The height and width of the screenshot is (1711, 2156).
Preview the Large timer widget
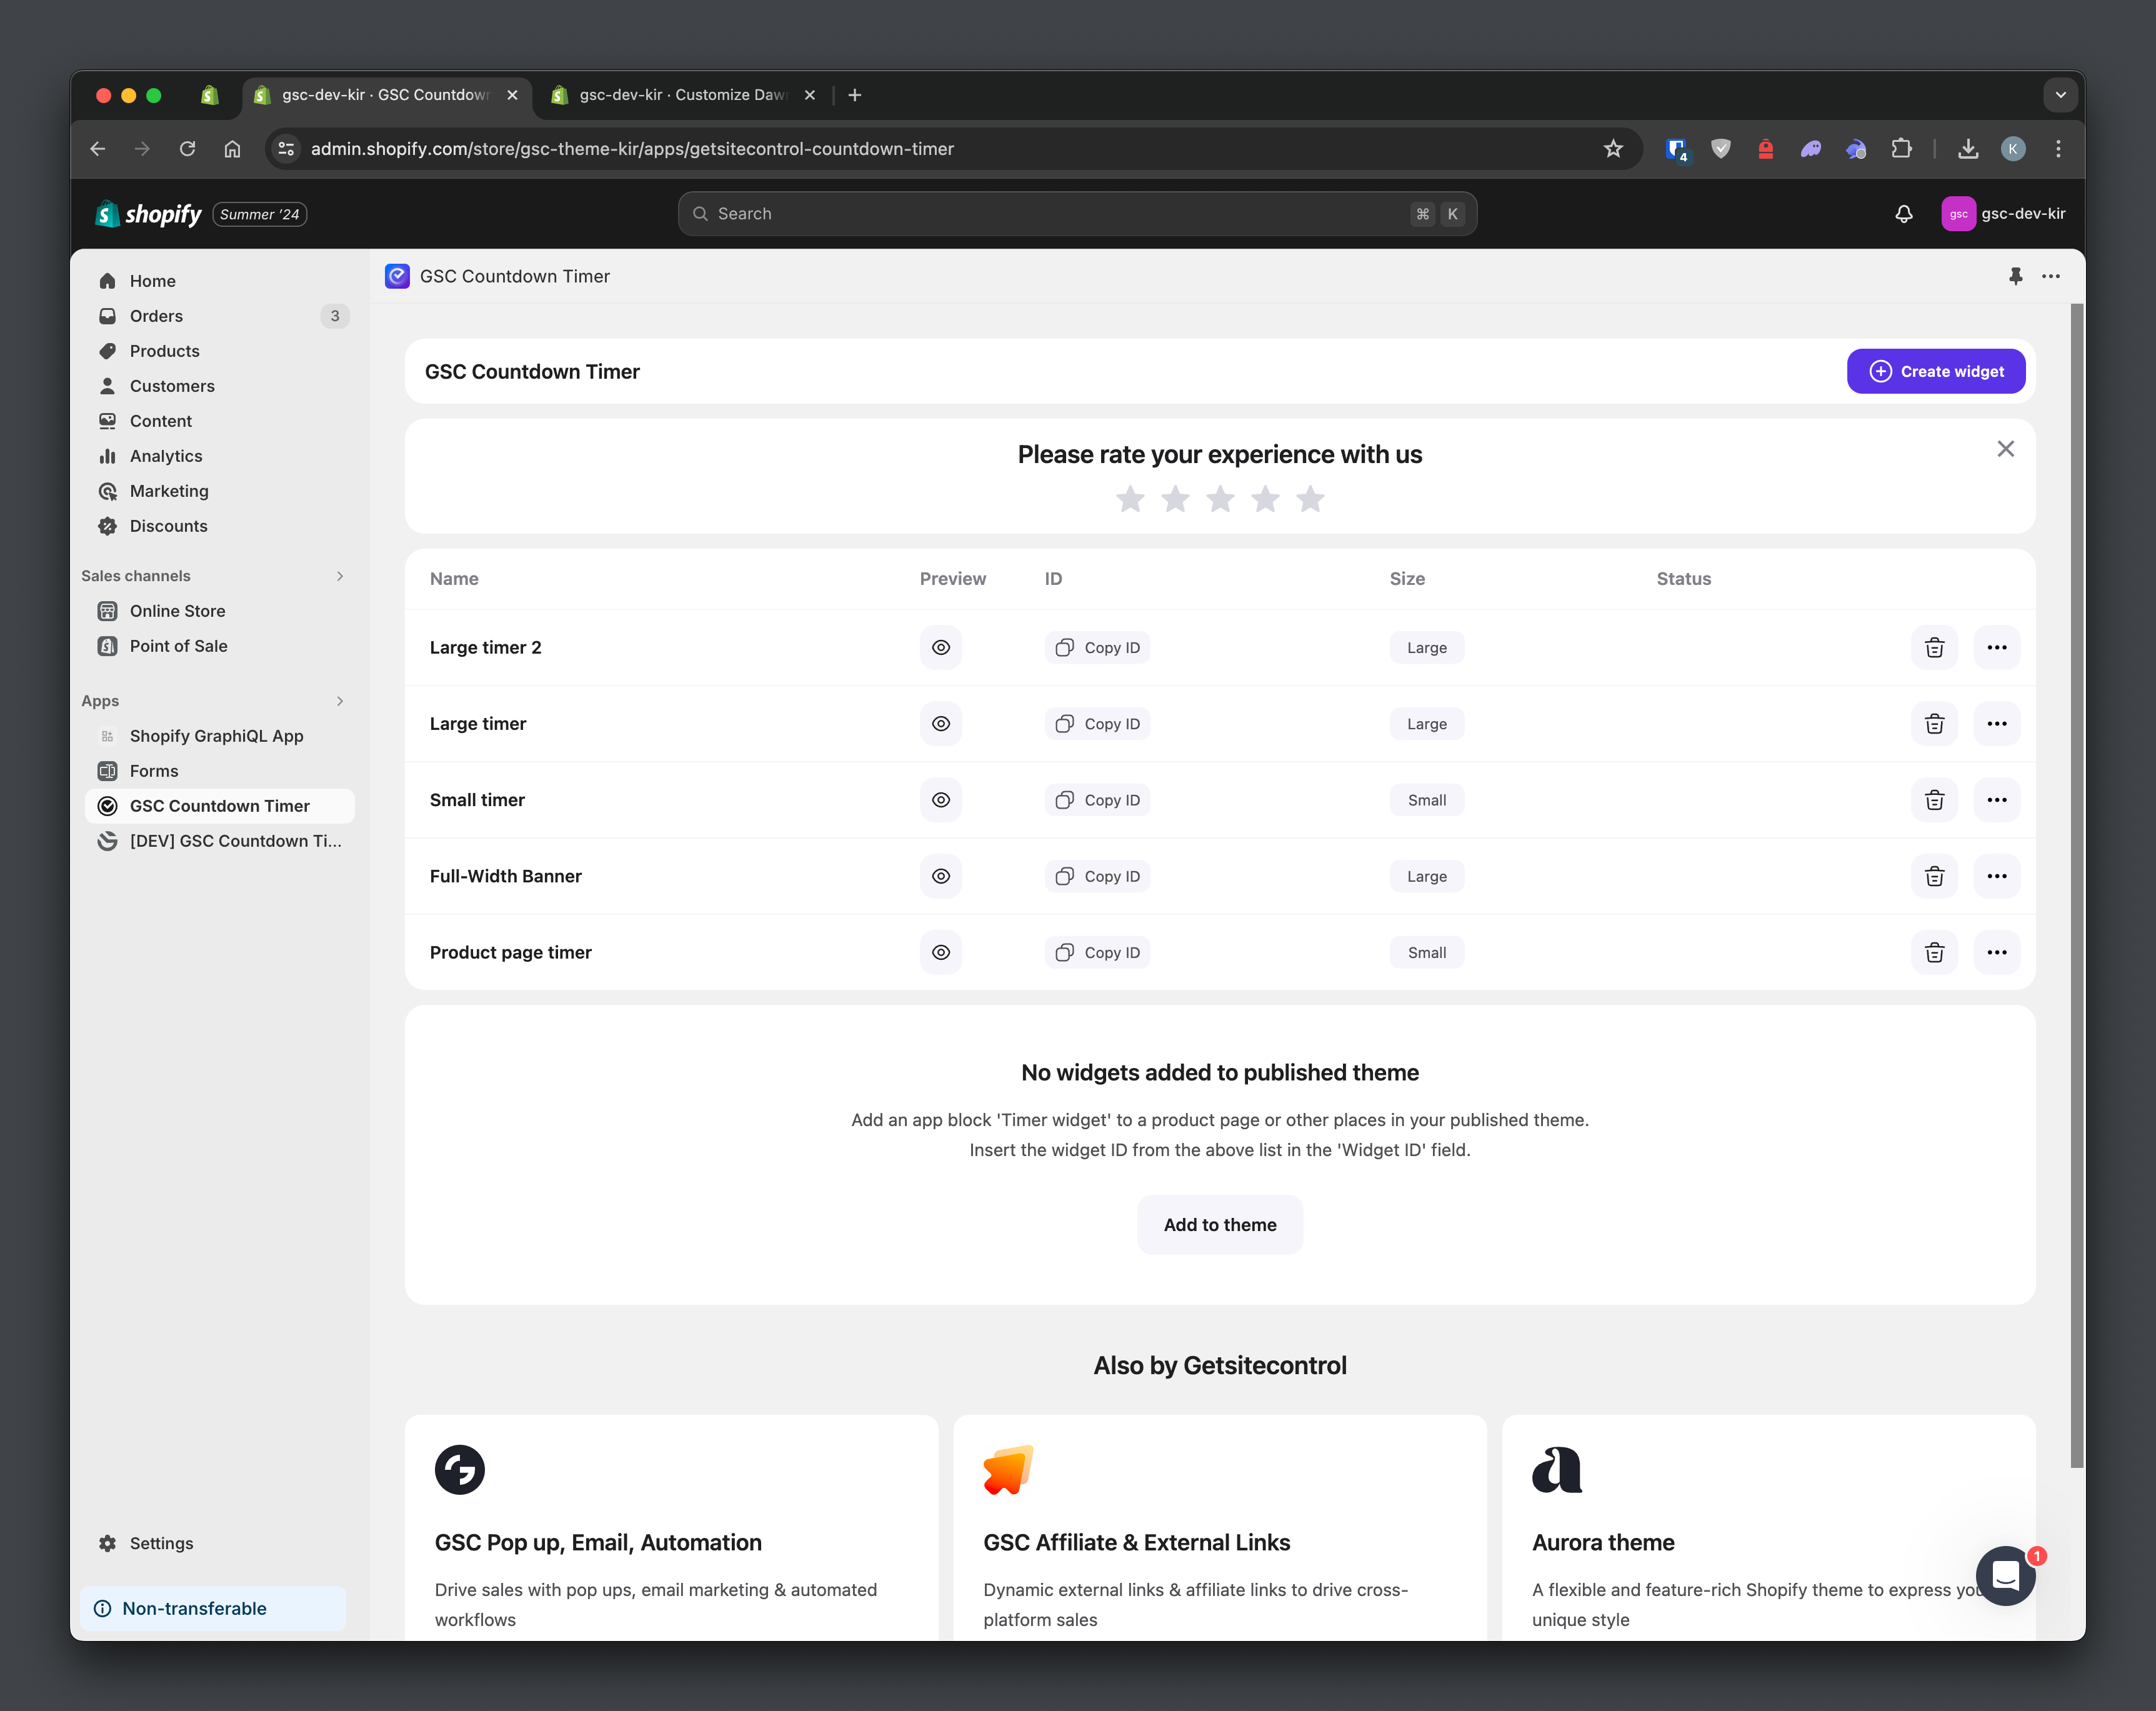point(940,724)
